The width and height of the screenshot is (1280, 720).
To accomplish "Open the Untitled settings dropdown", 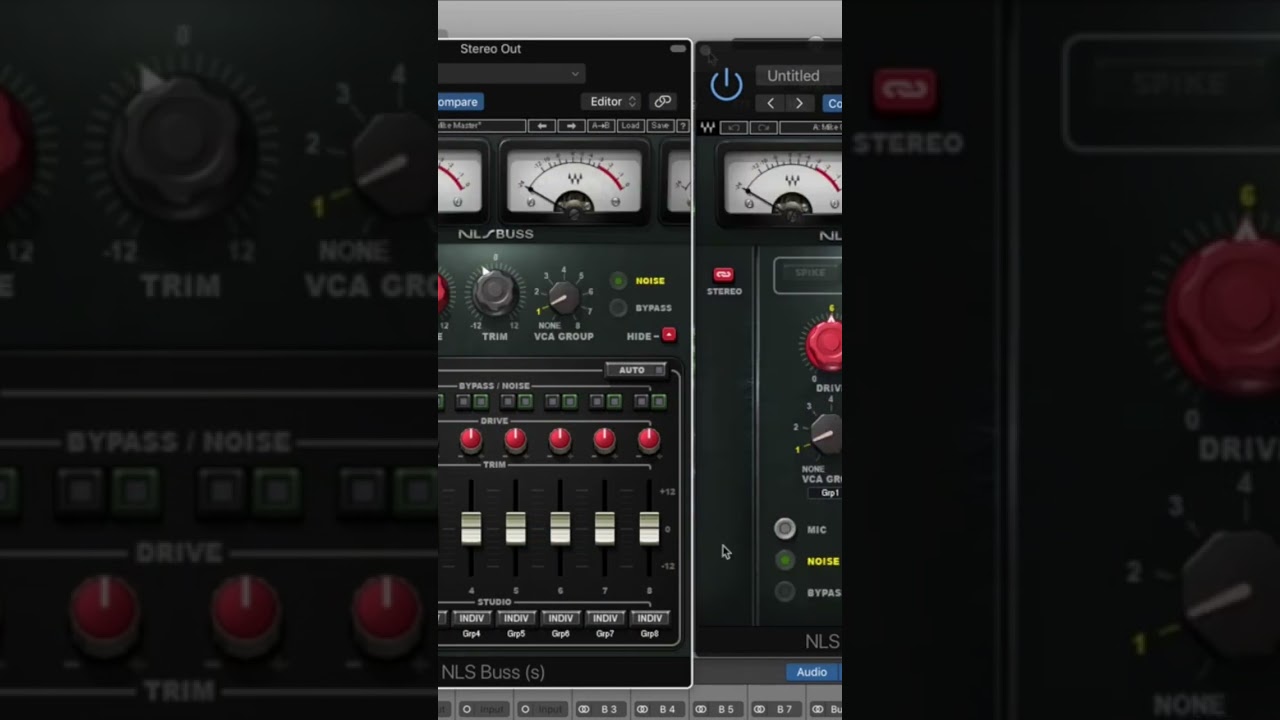I will (798, 76).
